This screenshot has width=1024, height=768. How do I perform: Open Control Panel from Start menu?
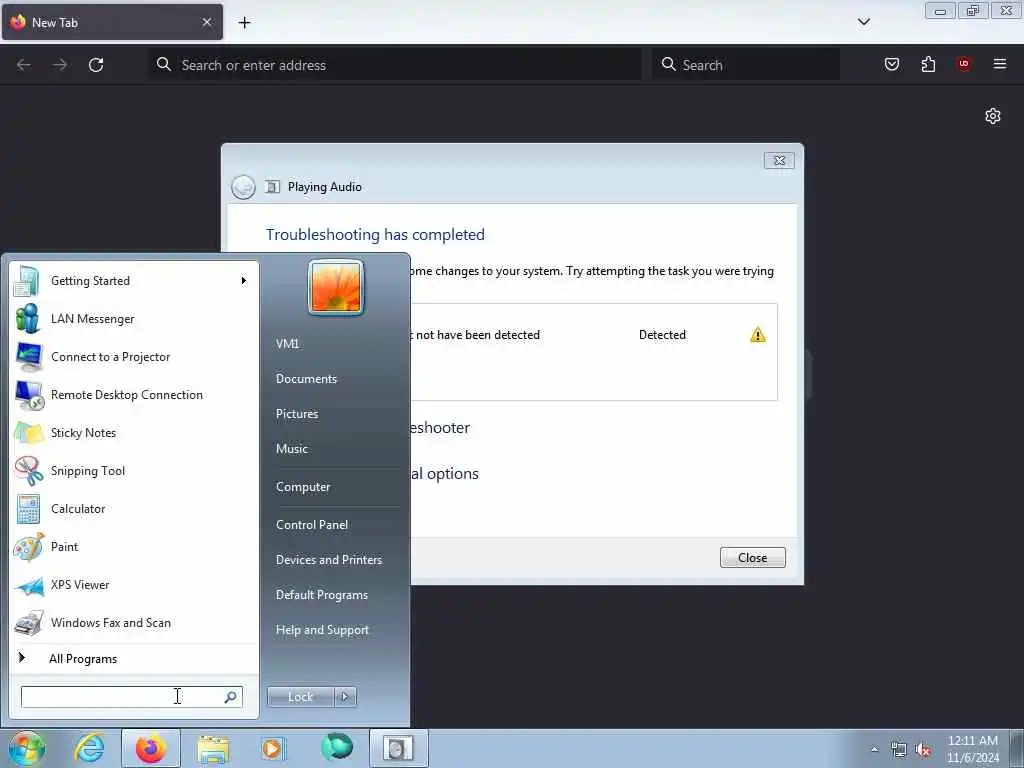[312, 524]
